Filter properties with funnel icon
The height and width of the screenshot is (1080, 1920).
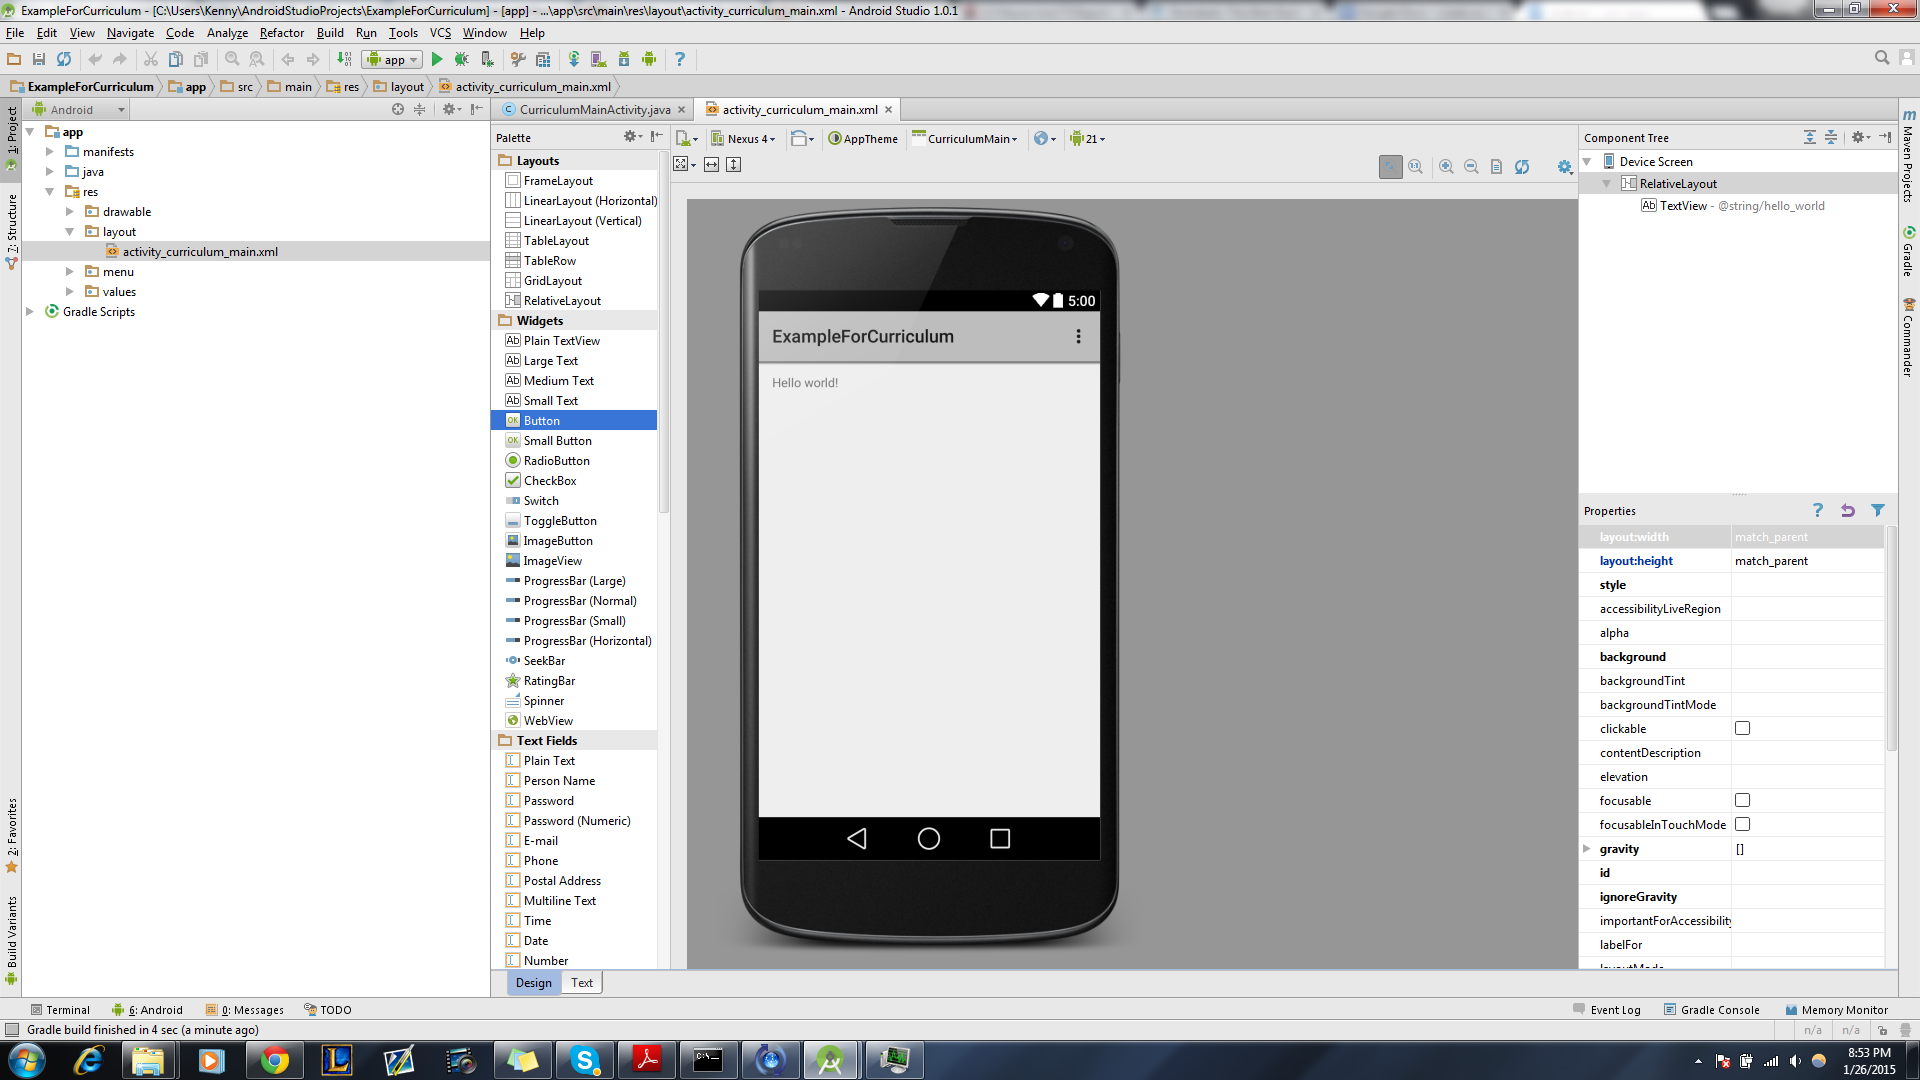click(x=1877, y=511)
